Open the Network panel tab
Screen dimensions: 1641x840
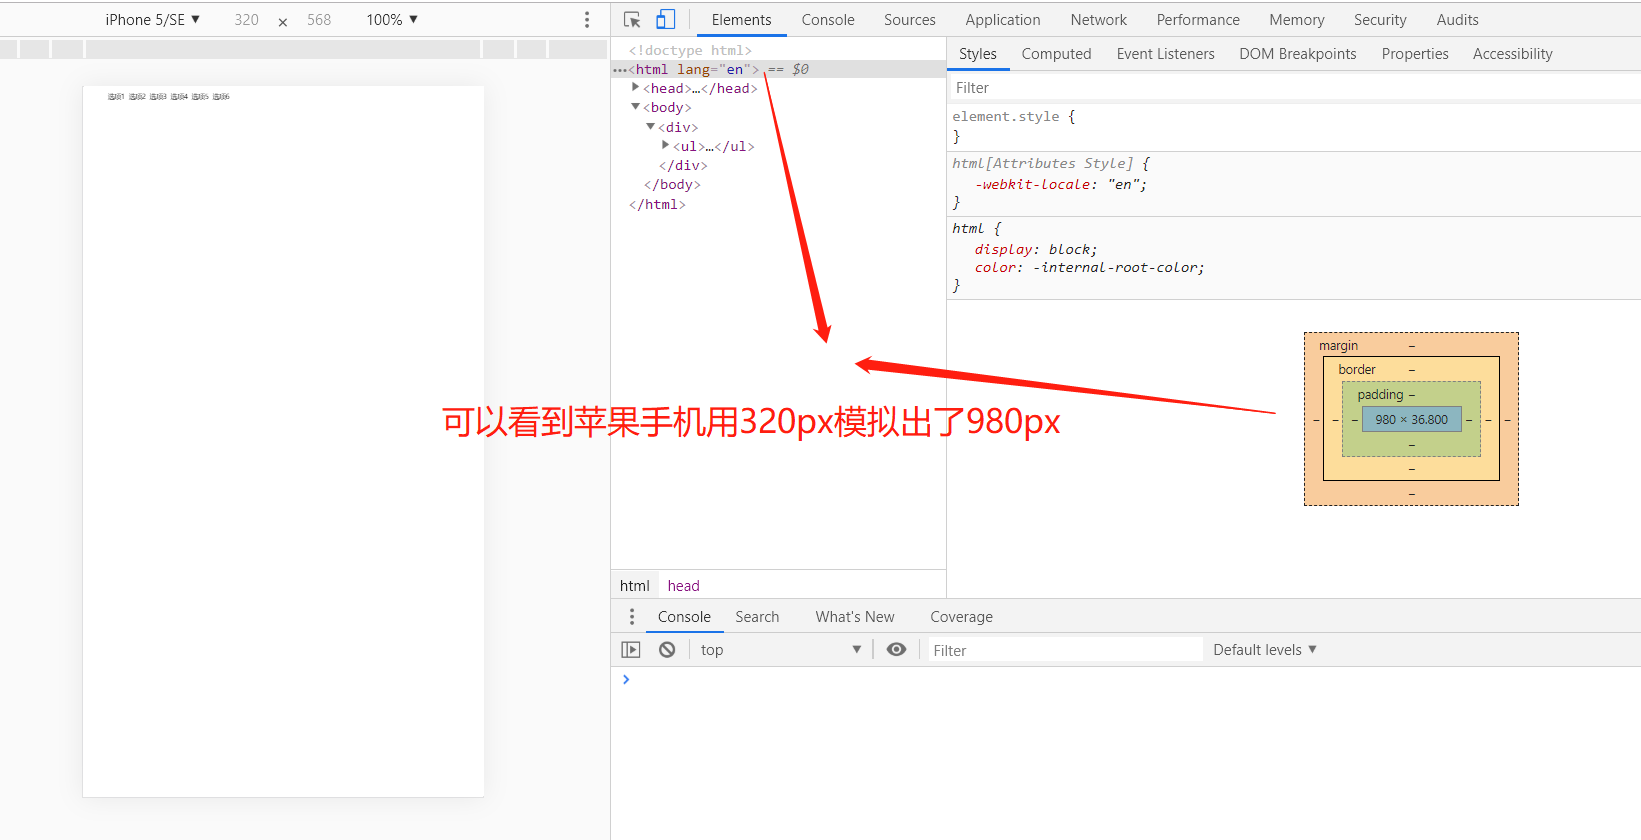(1099, 20)
